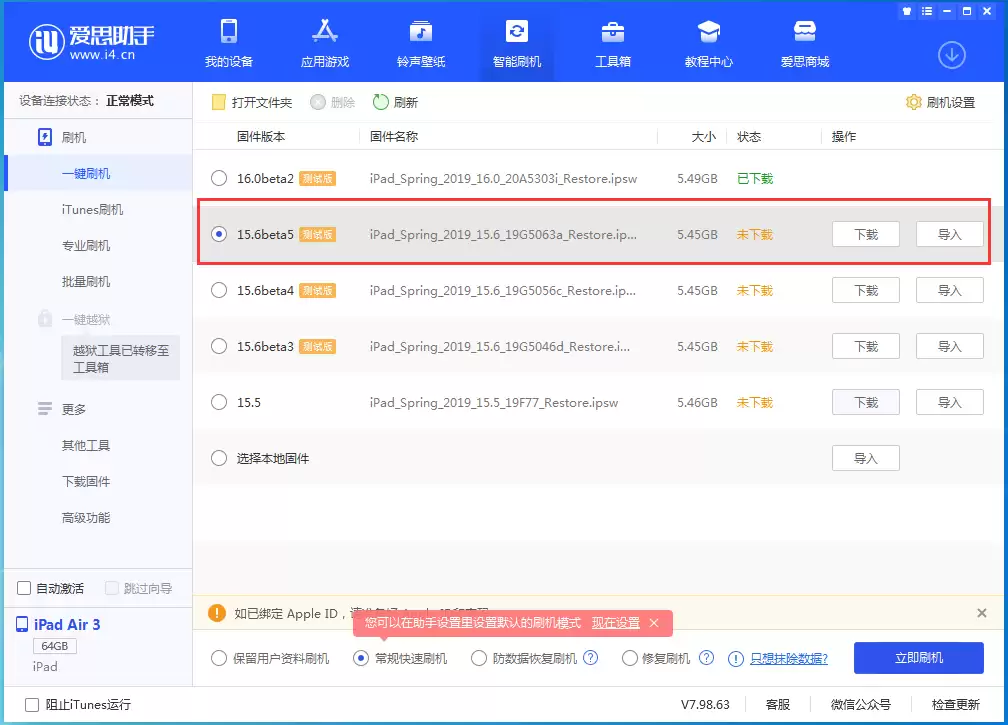Image resolution: width=1008 pixels, height=725 pixels.
Task: Download the 15.5 firmware
Action: 865,402
